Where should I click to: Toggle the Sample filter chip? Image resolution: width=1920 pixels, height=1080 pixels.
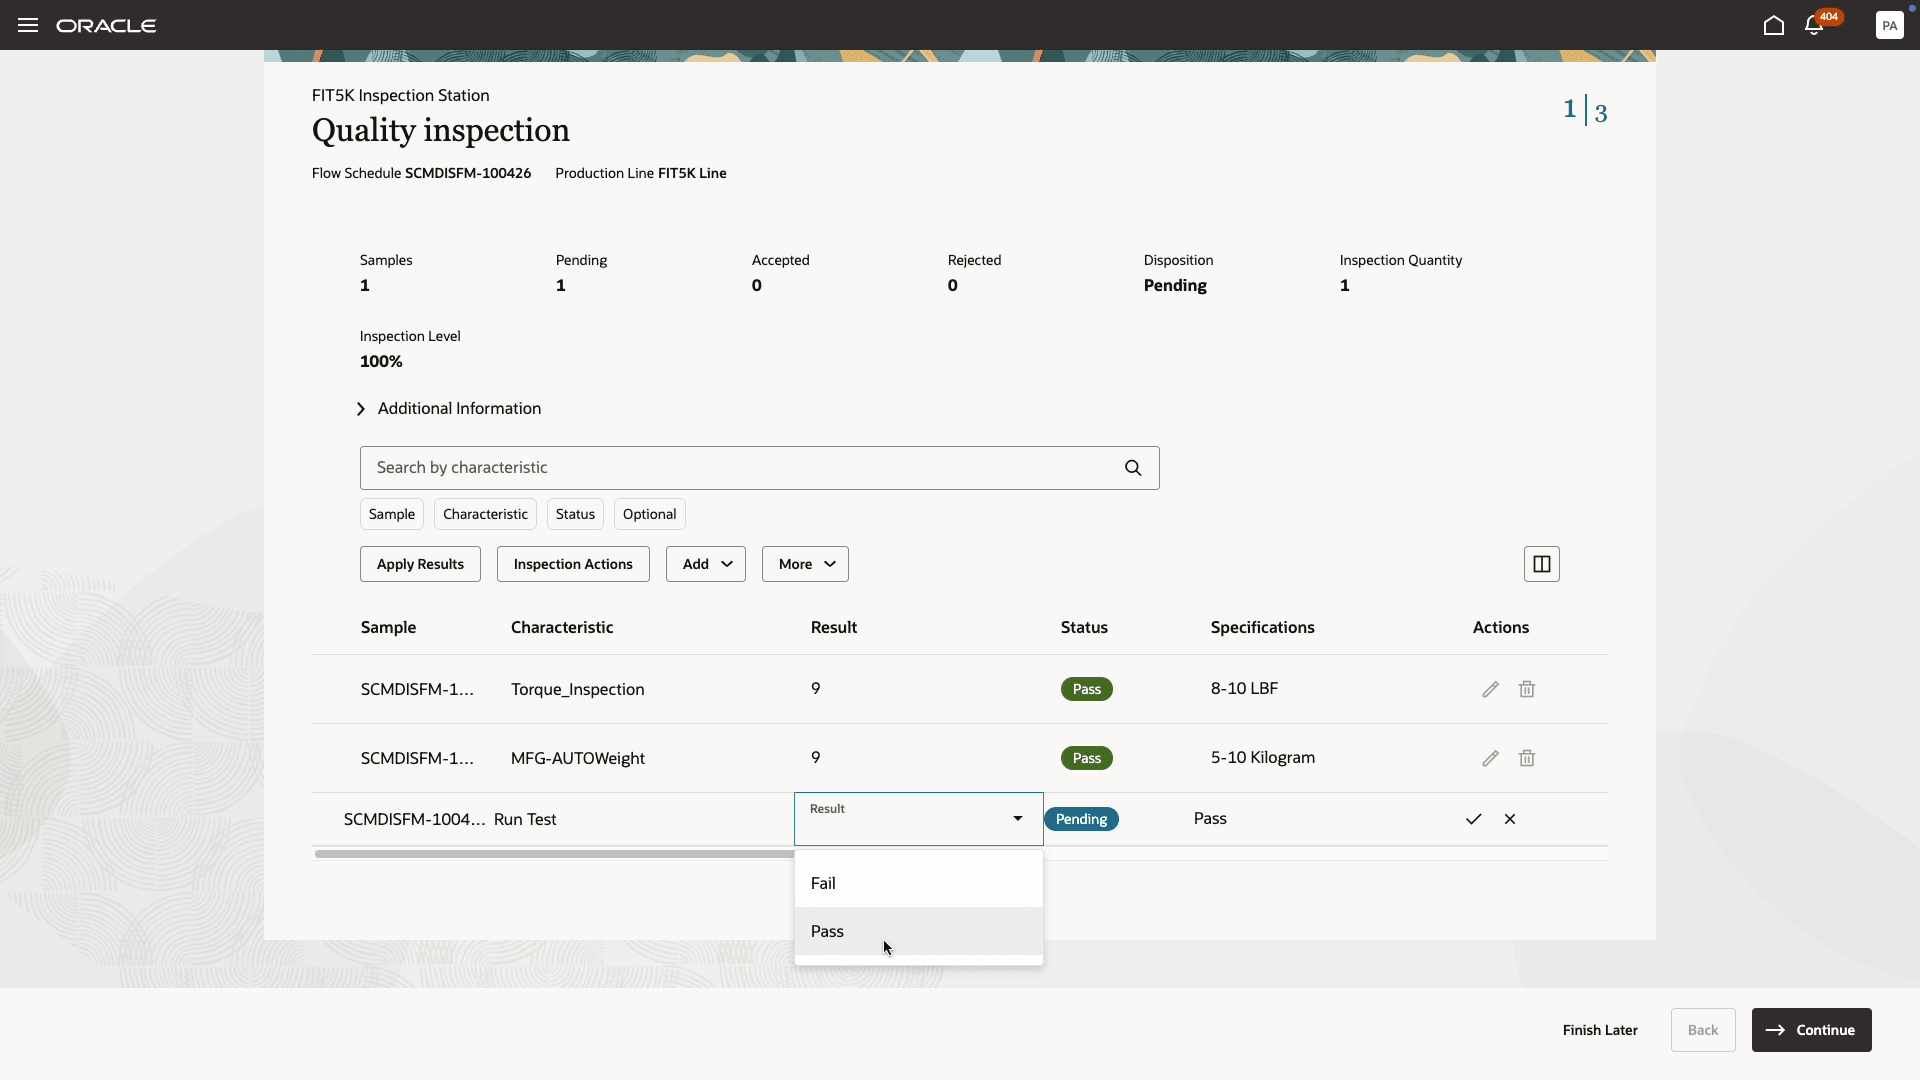tap(391, 514)
